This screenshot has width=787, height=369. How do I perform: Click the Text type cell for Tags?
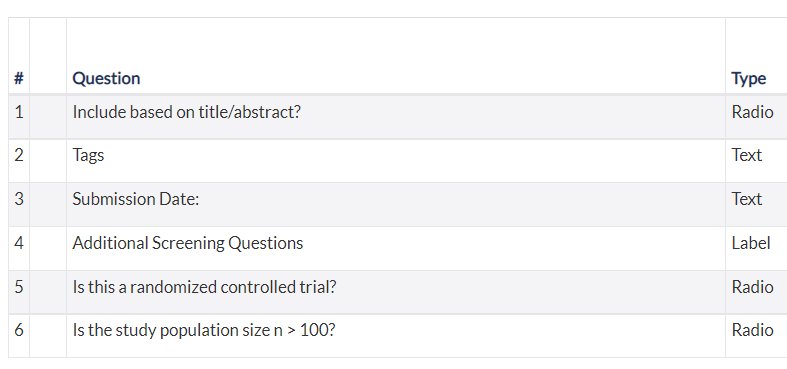747,155
